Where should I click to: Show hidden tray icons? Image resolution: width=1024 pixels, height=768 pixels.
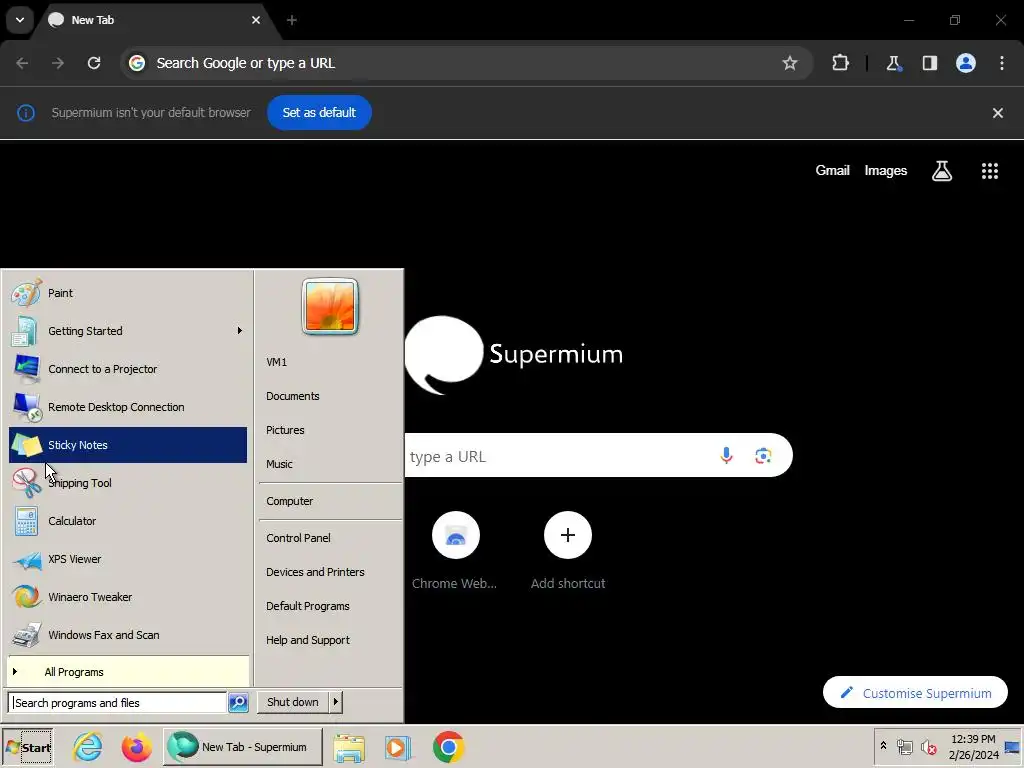[883, 746]
